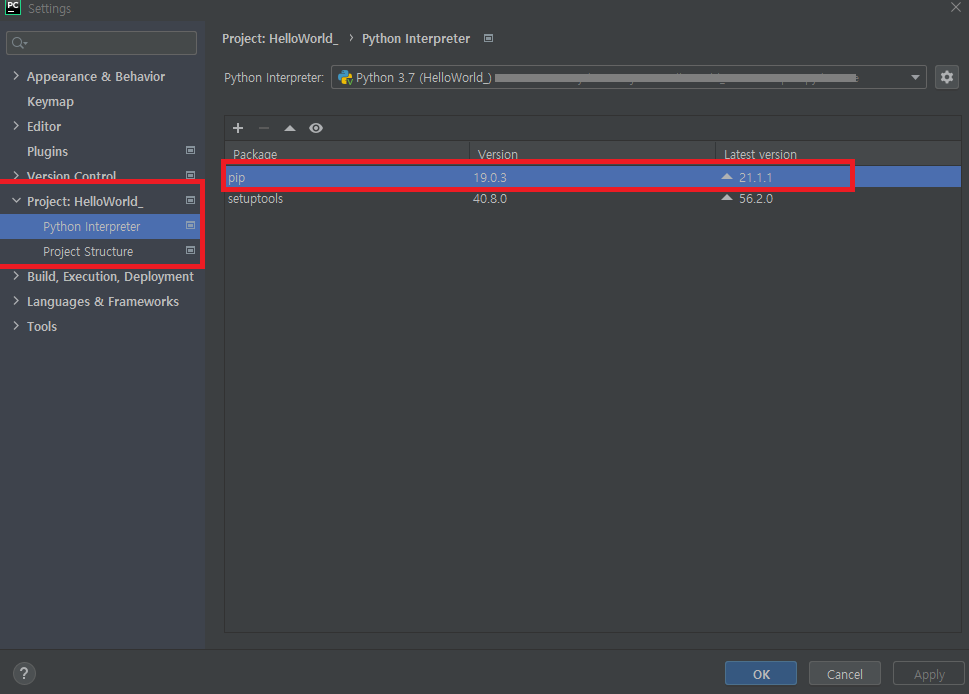Click the PyCharm logo icon in title bar
Screen dimensions: 969x694
click(12, 7)
